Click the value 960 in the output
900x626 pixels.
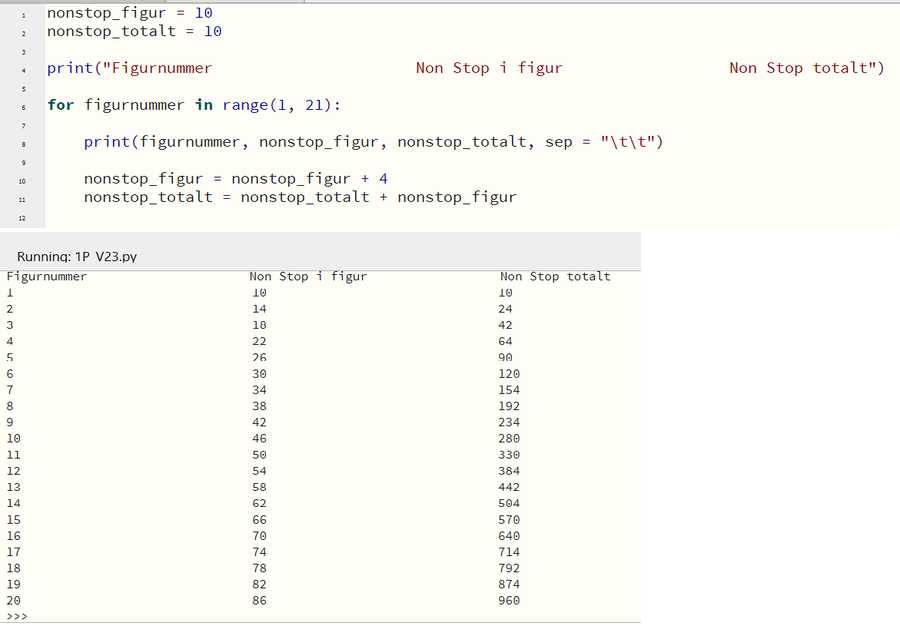click(509, 601)
